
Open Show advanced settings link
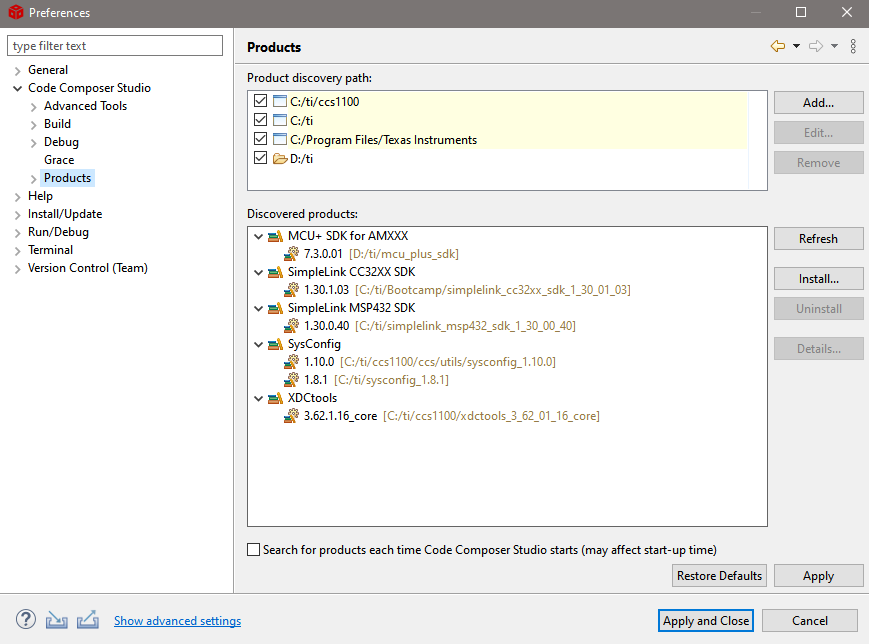[177, 621]
